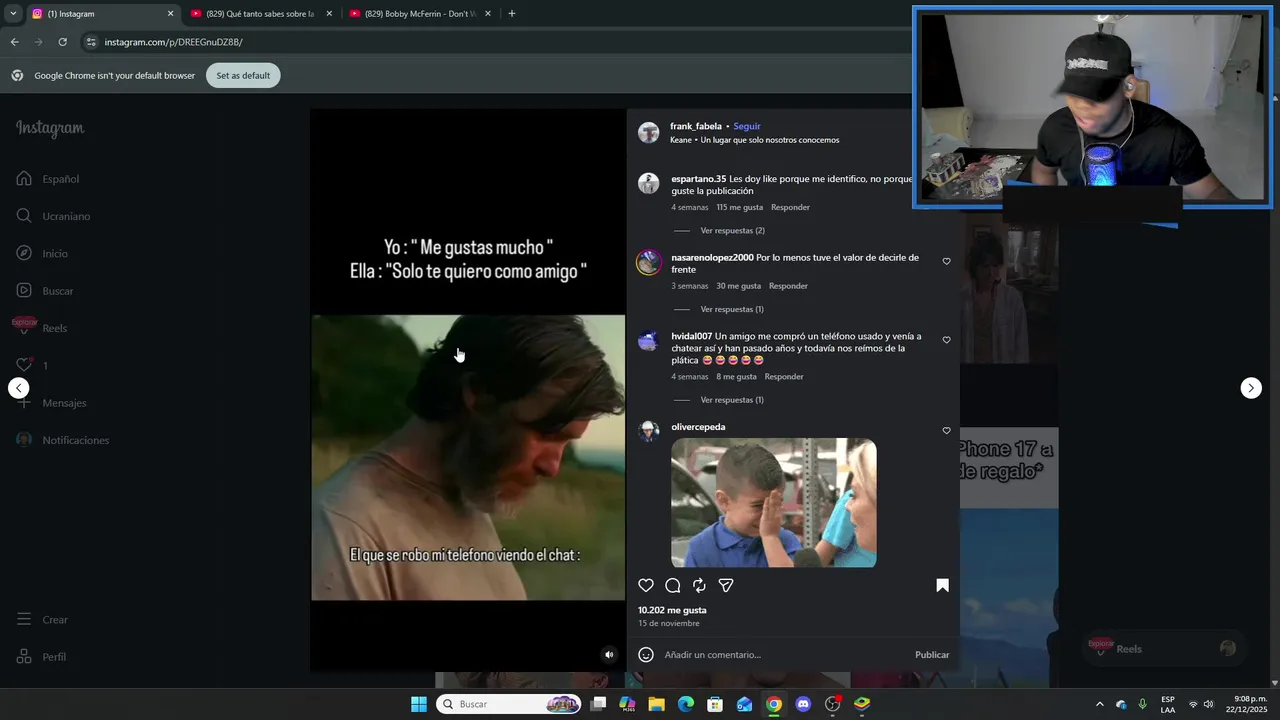This screenshot has height=720, width=1280.
Task: Open the Windows Start menu
Action: (419, 704)
